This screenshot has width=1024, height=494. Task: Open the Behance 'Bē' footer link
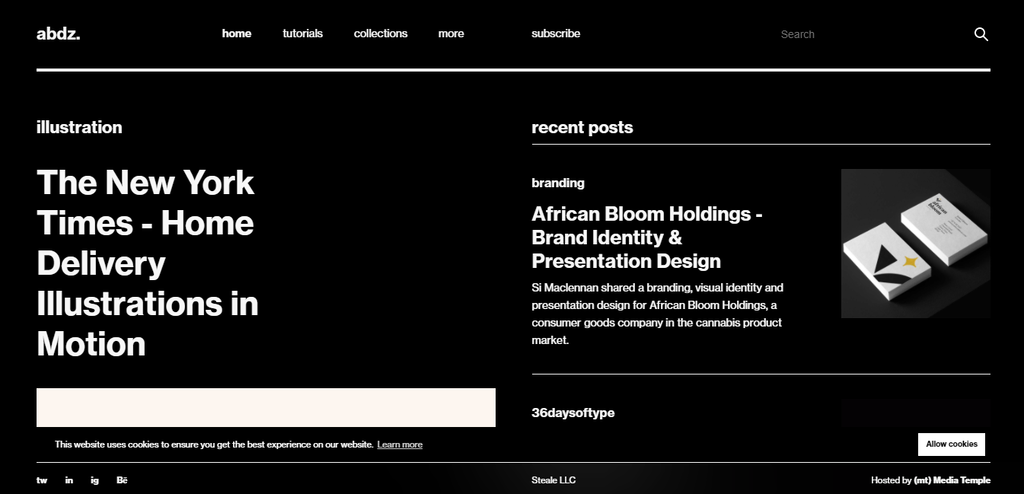click(122, 480)
